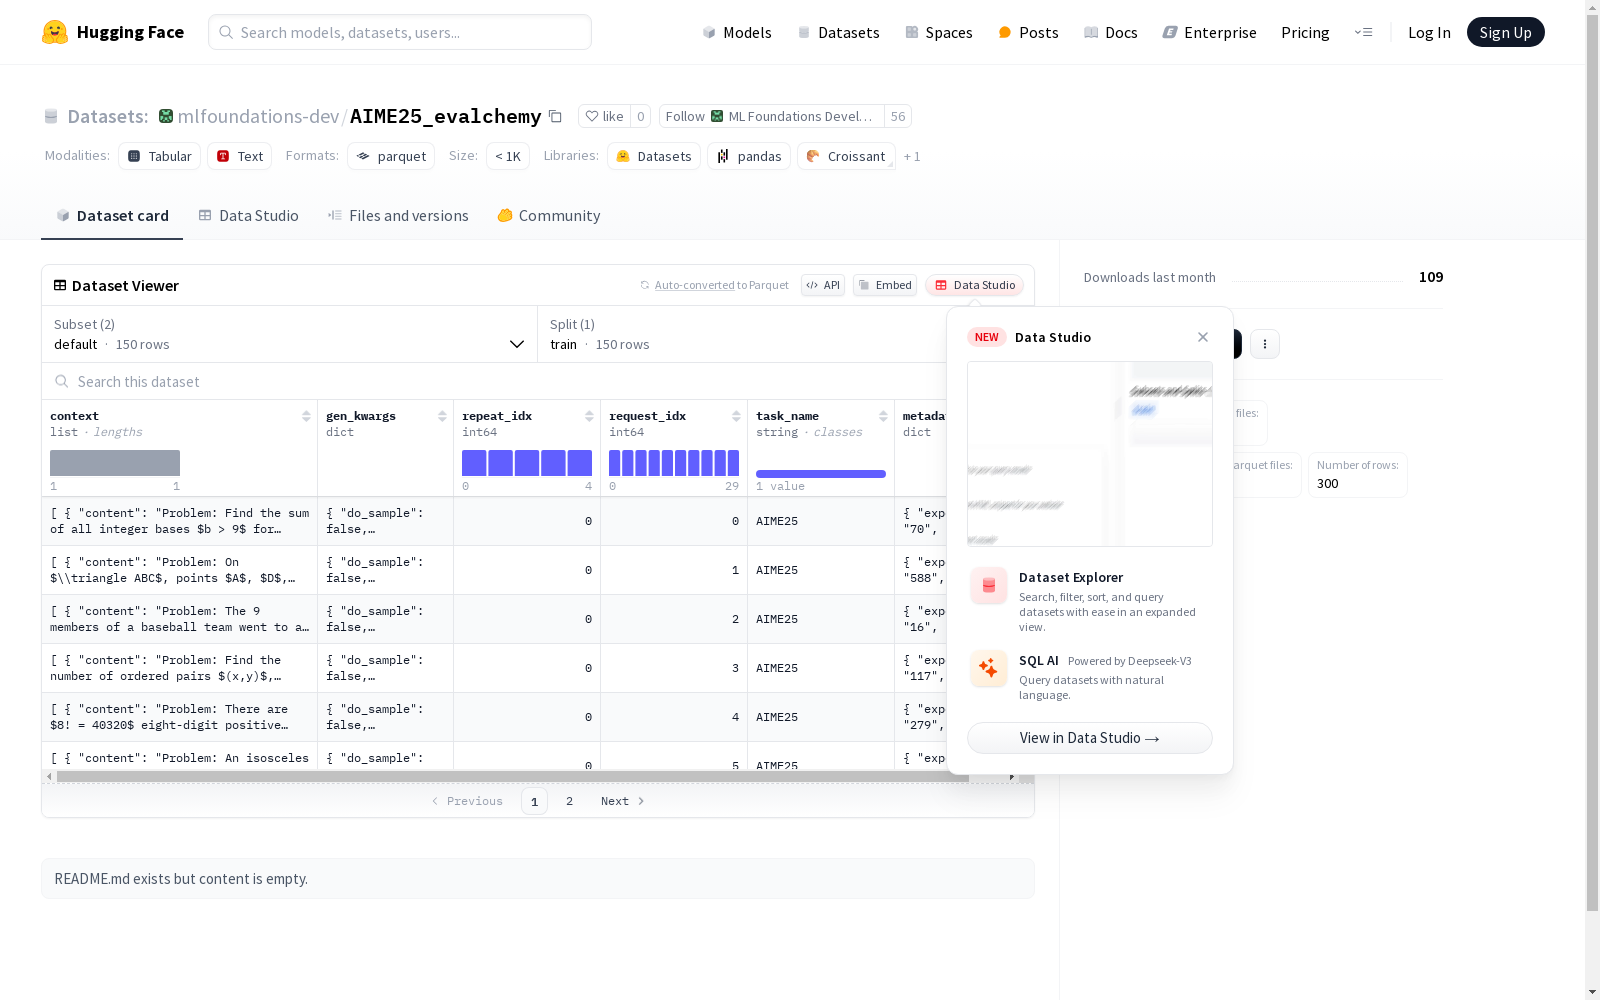This screenshot has width=1600, height=1000.
Task: Show the +1 more libraries
Action: 912,156
